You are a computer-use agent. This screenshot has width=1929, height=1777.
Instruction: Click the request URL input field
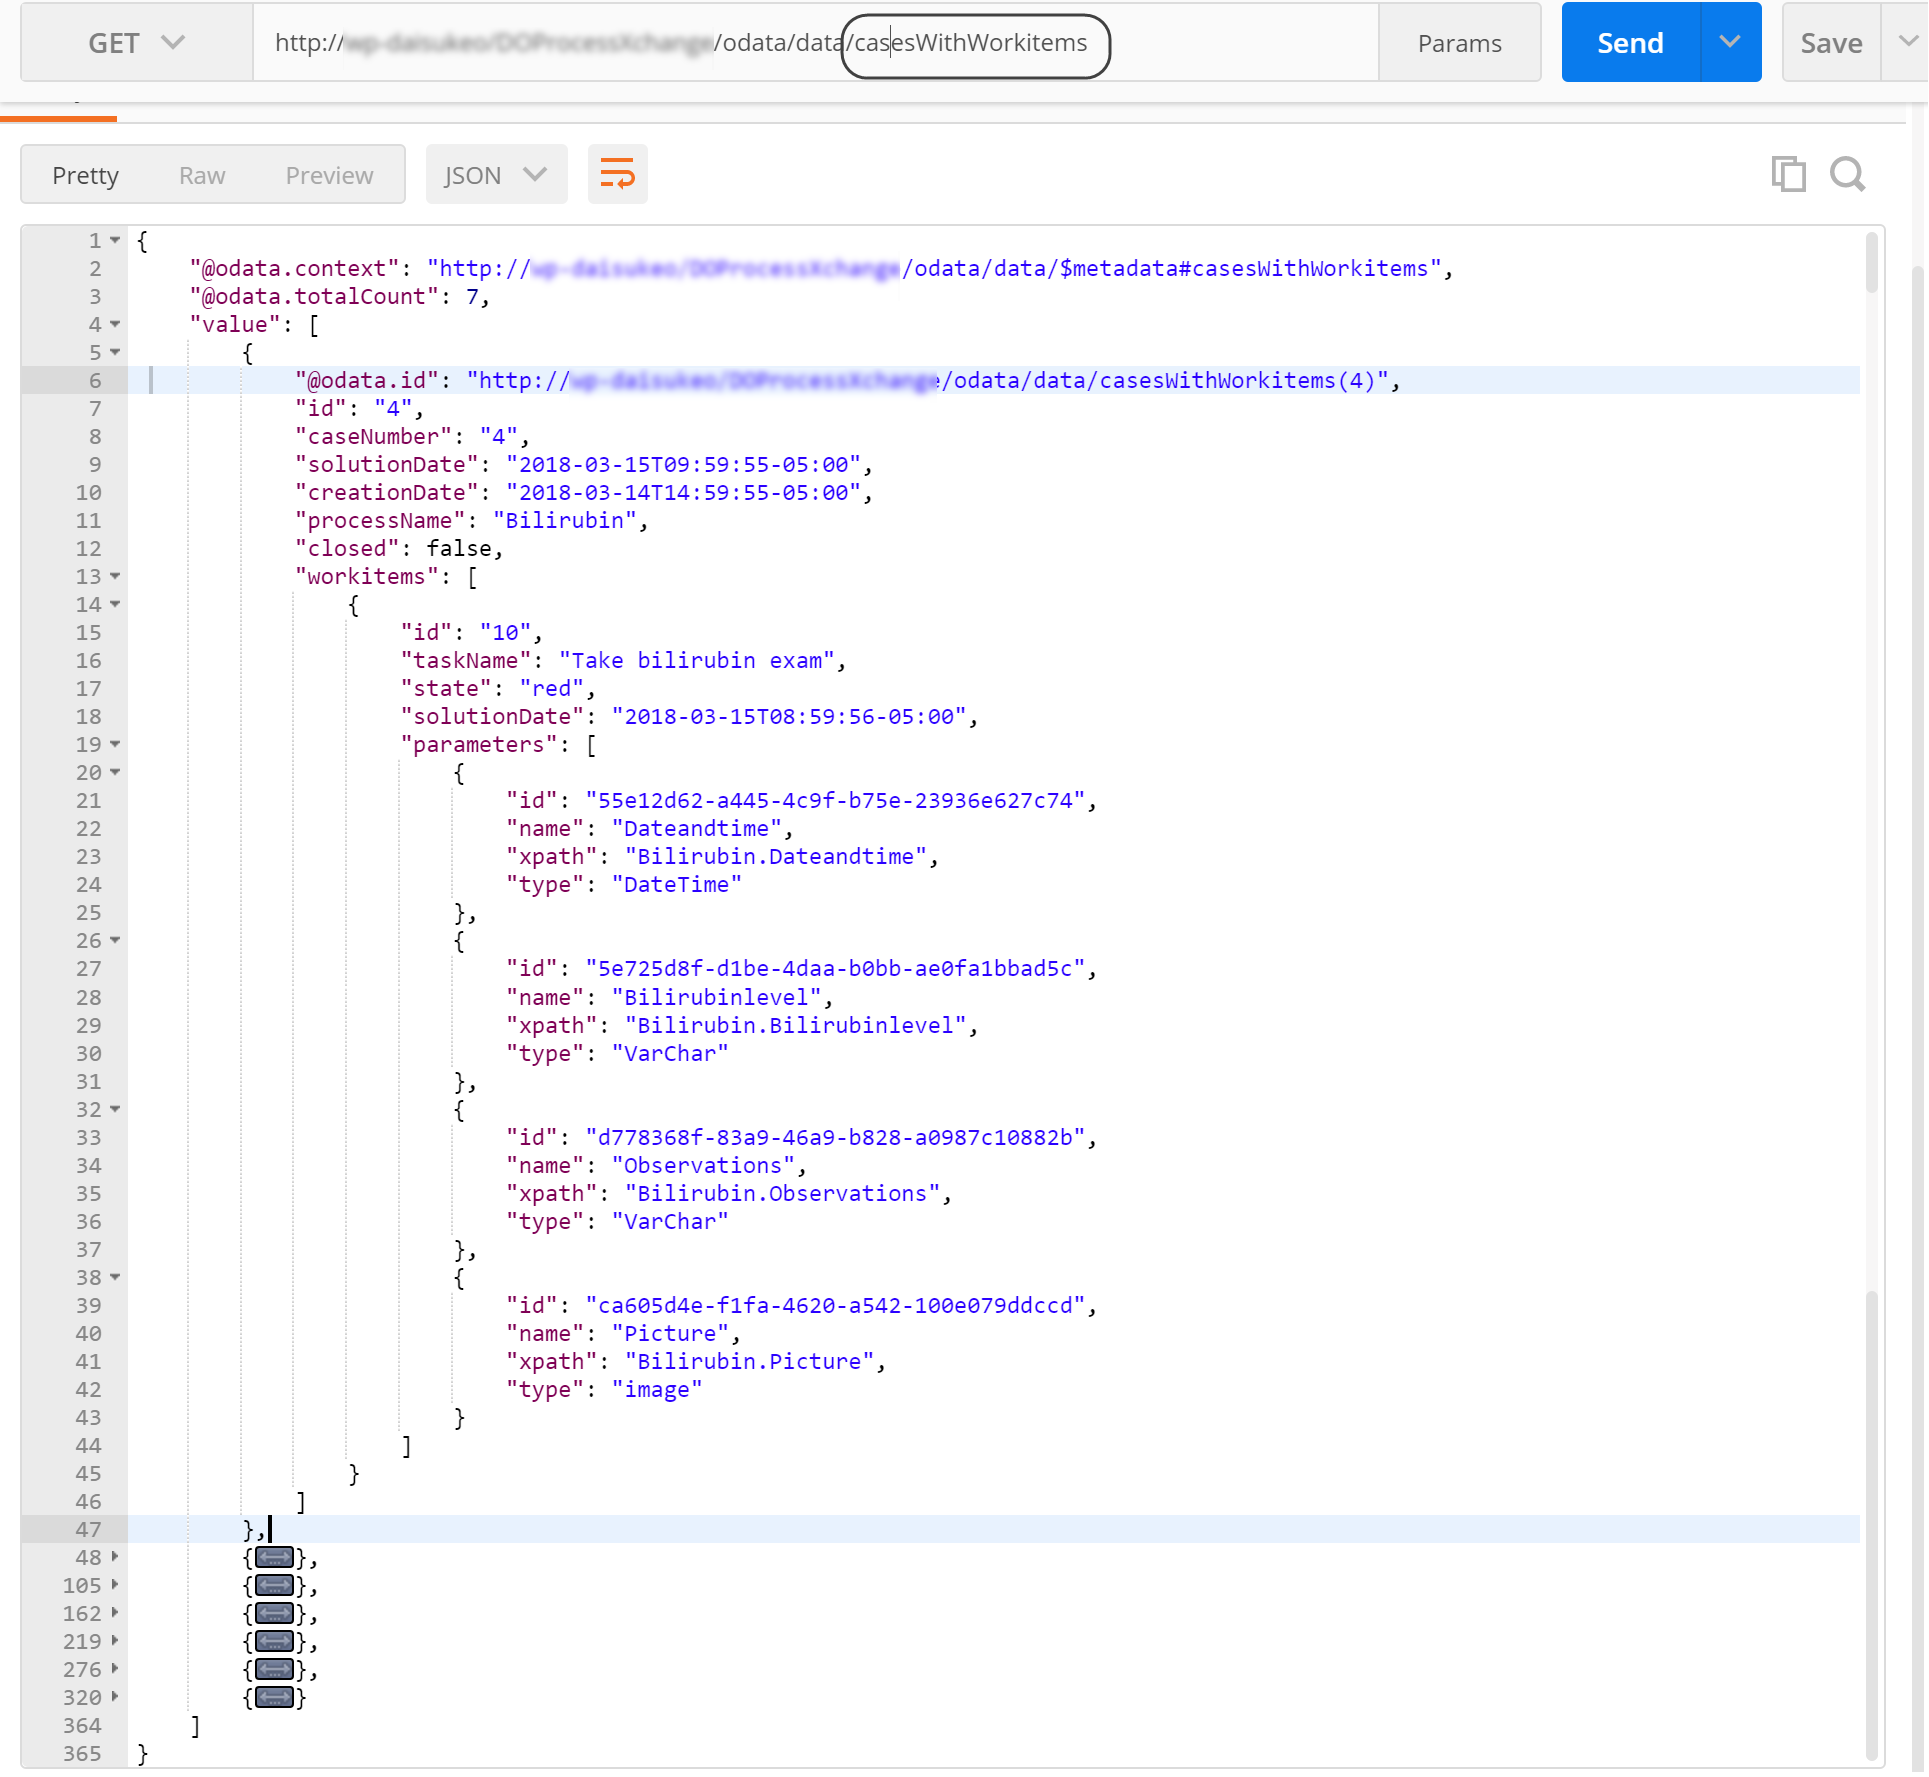(x=815, y=43)
